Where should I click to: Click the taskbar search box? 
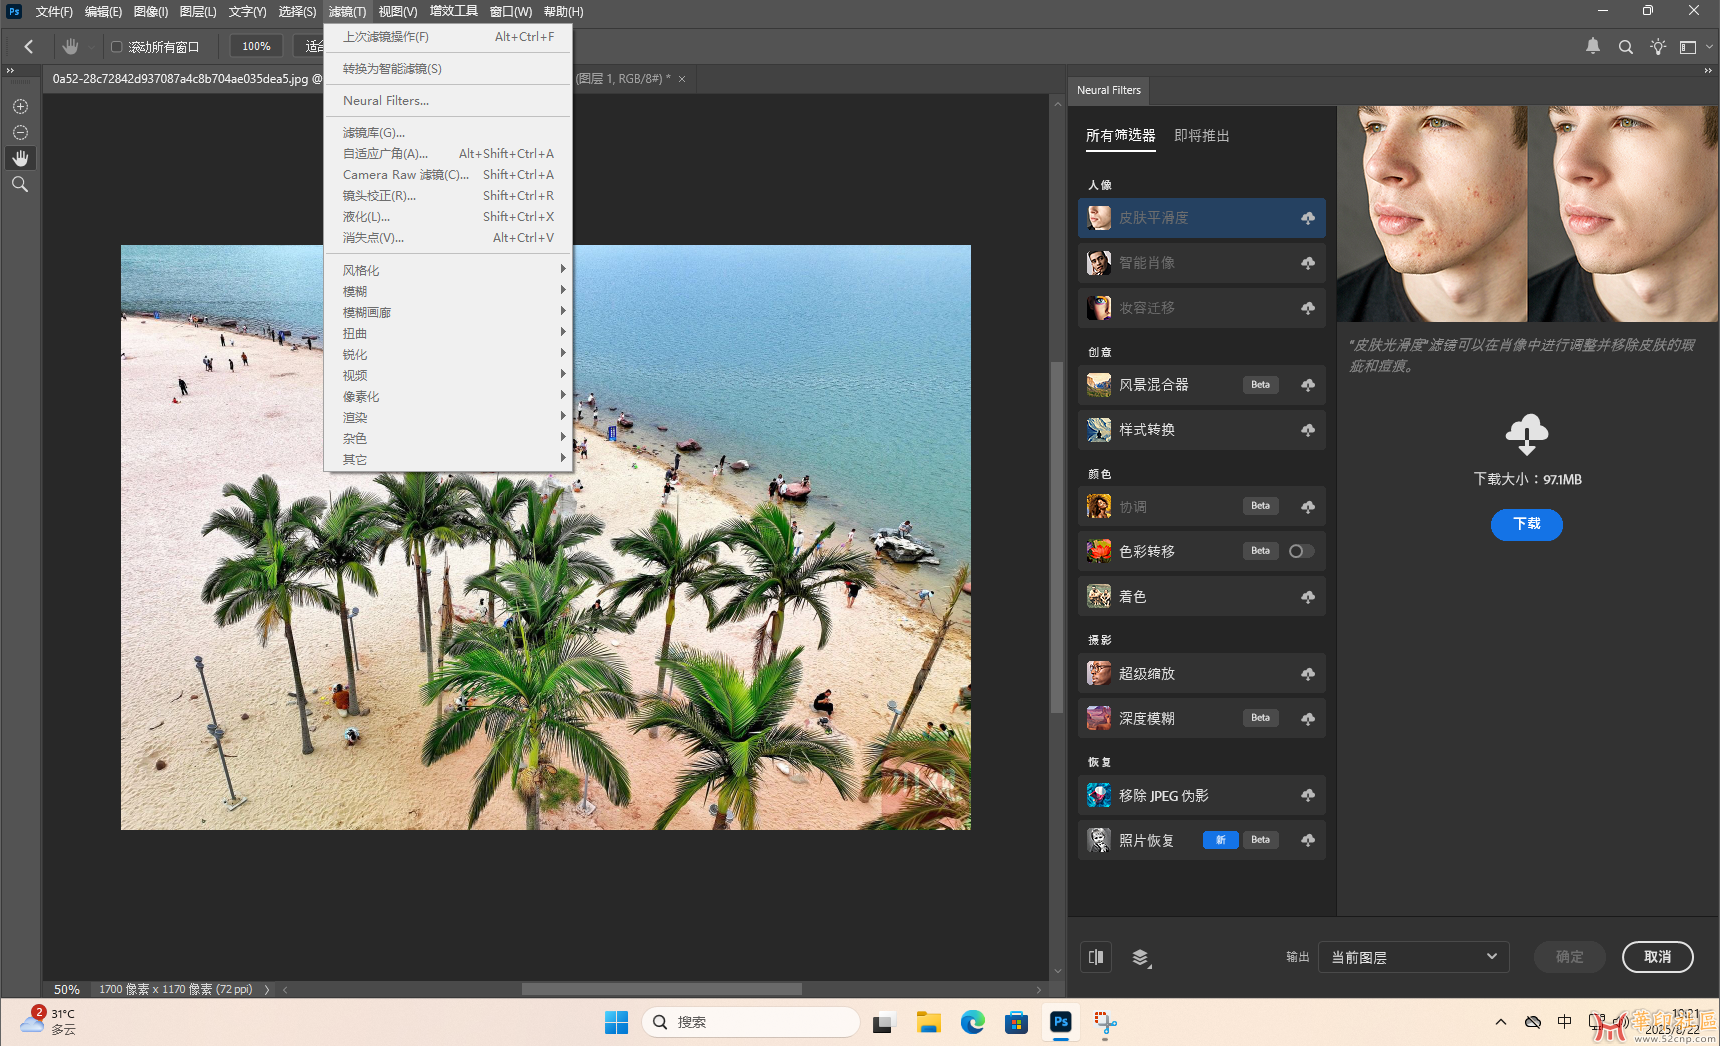750,1022
